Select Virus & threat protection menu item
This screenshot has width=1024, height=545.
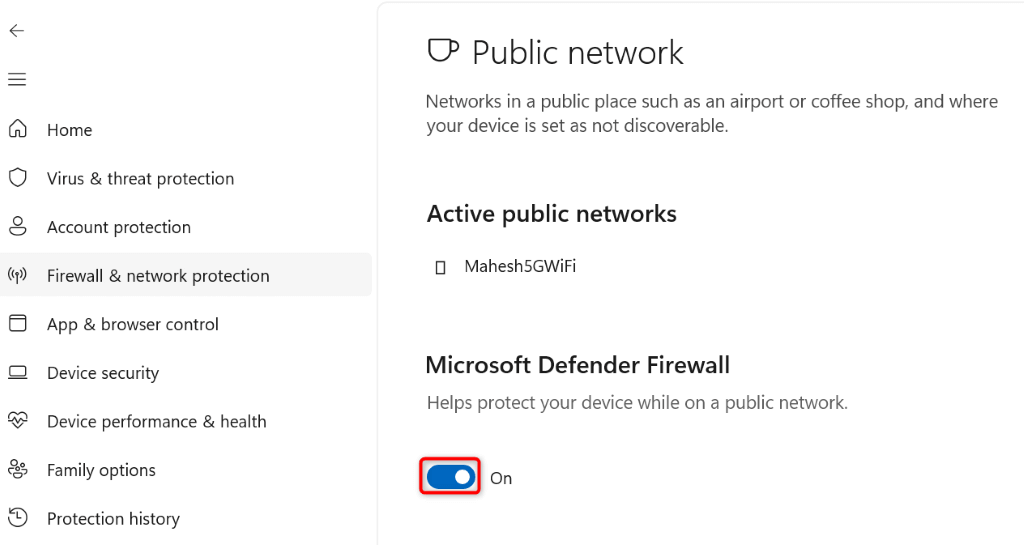(140, 179)
